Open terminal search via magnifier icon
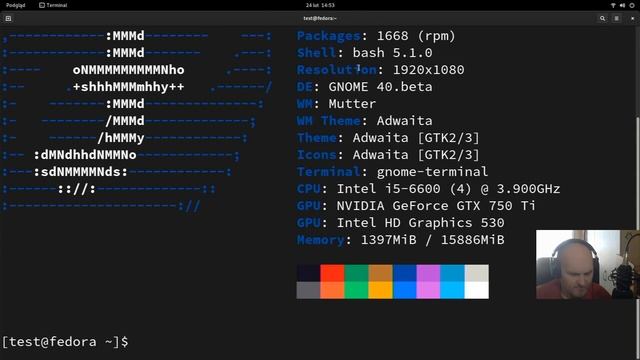This screenshot has height=360, width=640. point(602,18)
